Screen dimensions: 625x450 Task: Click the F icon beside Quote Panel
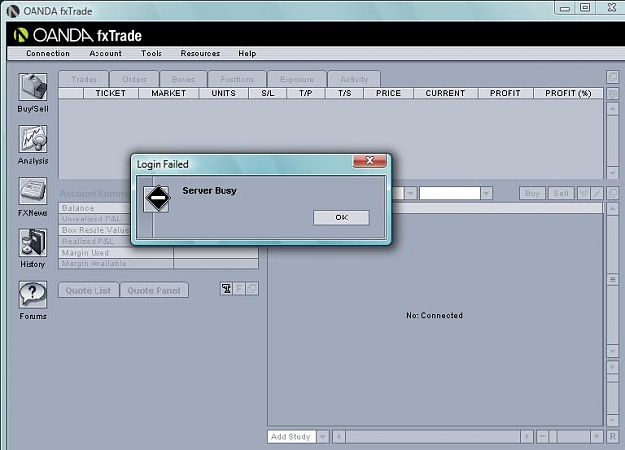point(239,289)
